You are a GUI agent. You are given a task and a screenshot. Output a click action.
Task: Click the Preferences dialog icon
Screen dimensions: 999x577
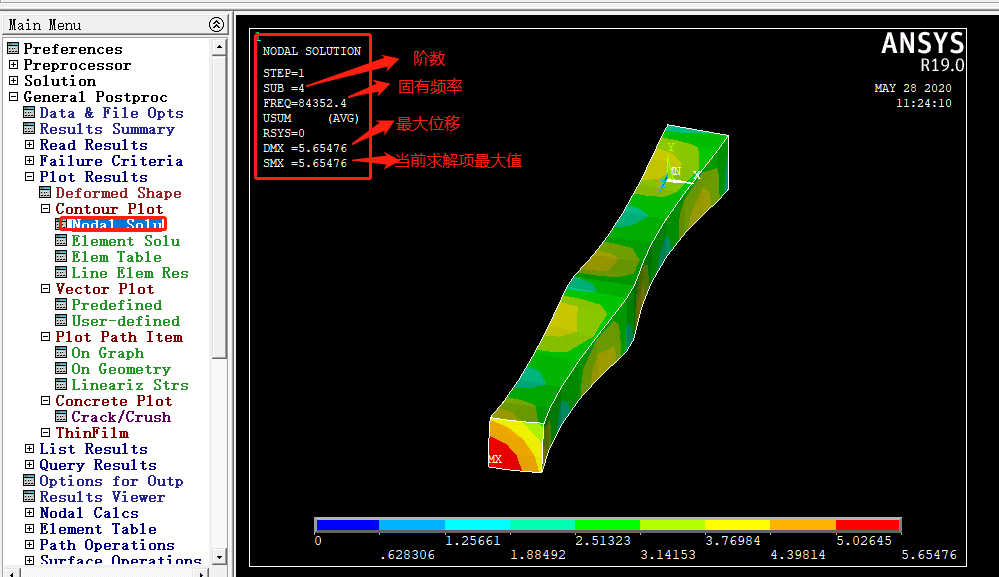[x=13, y=48]
